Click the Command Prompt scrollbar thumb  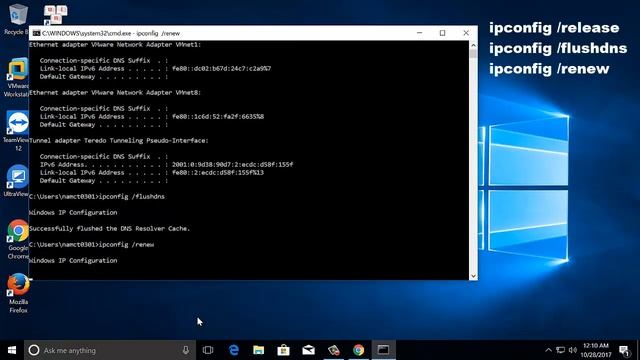tap(473, 54)
